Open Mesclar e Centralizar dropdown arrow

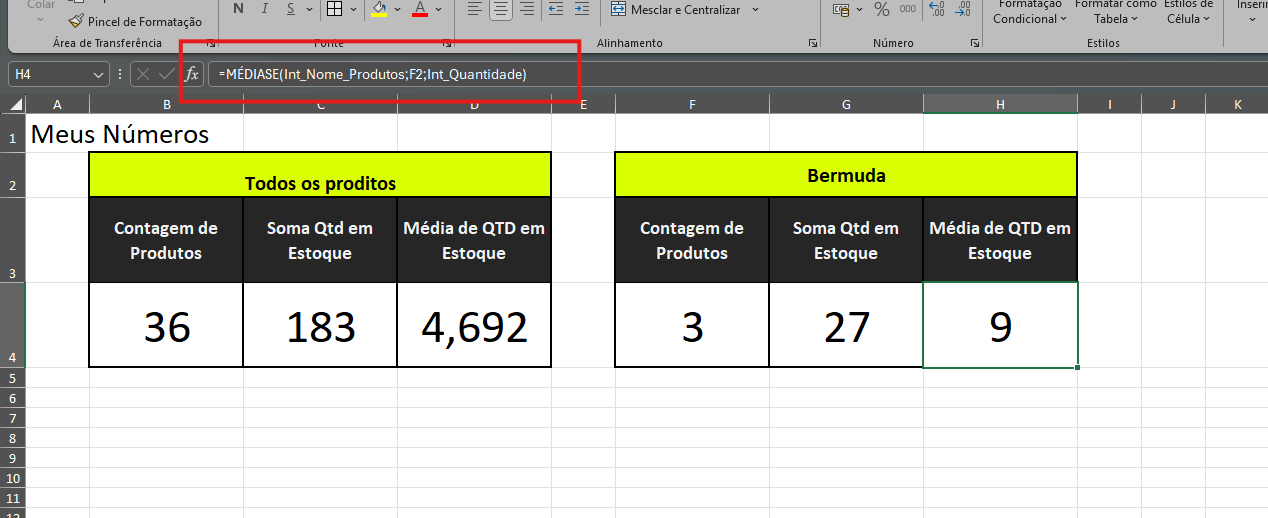[755, 9]
